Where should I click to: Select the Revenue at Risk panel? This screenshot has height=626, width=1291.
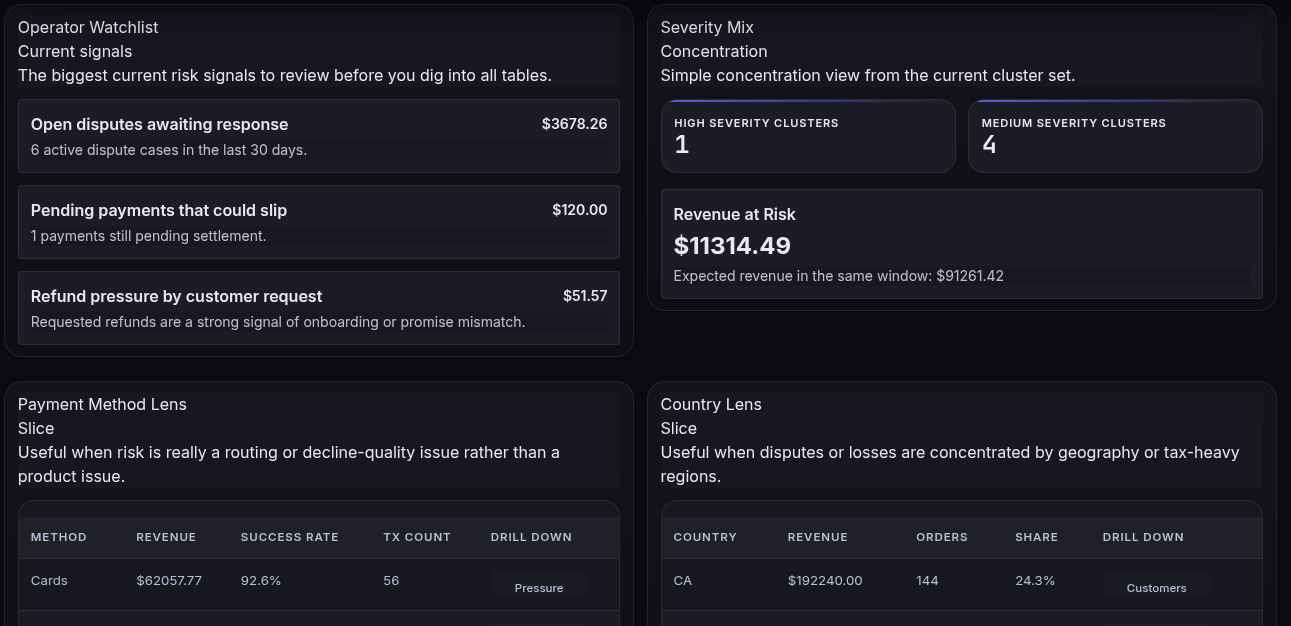click(x=961, y=244)
